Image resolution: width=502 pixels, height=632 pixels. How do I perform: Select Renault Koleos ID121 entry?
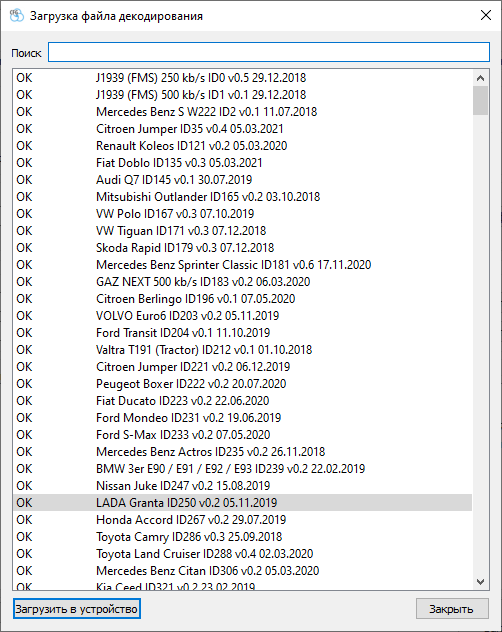(x=242, y=146)
